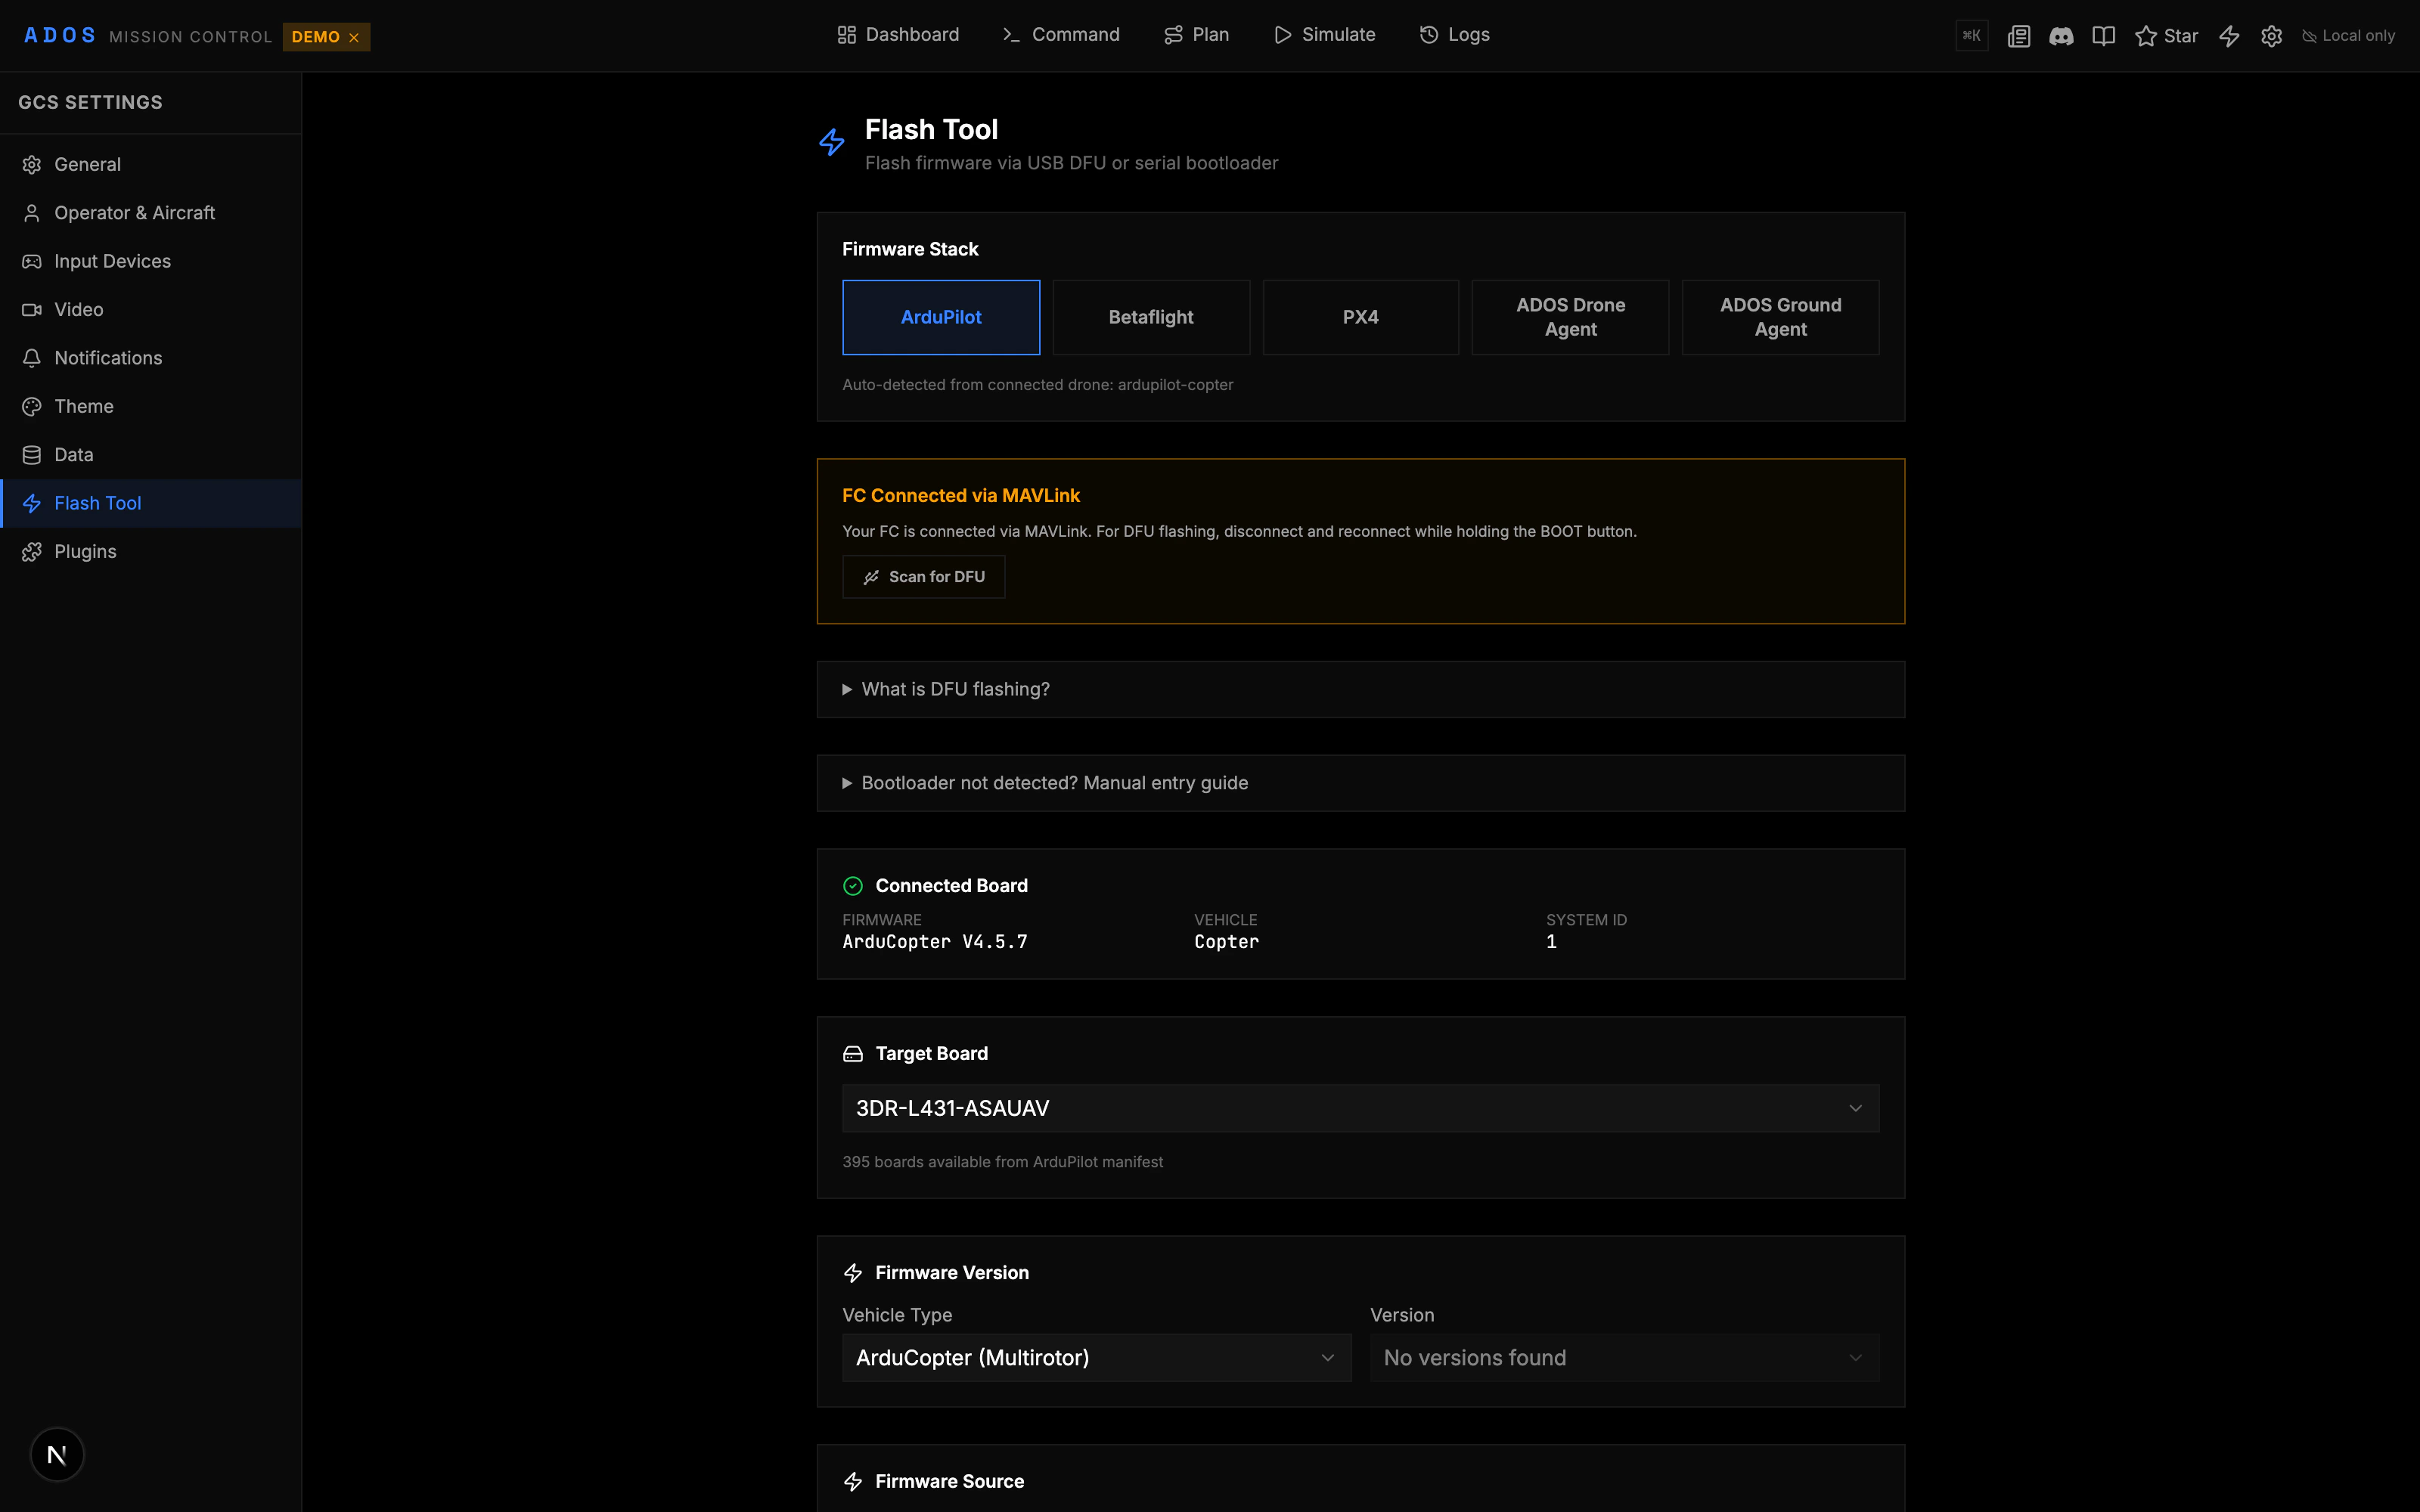Choose the PX4 firmware stack

coord(1361,317)
